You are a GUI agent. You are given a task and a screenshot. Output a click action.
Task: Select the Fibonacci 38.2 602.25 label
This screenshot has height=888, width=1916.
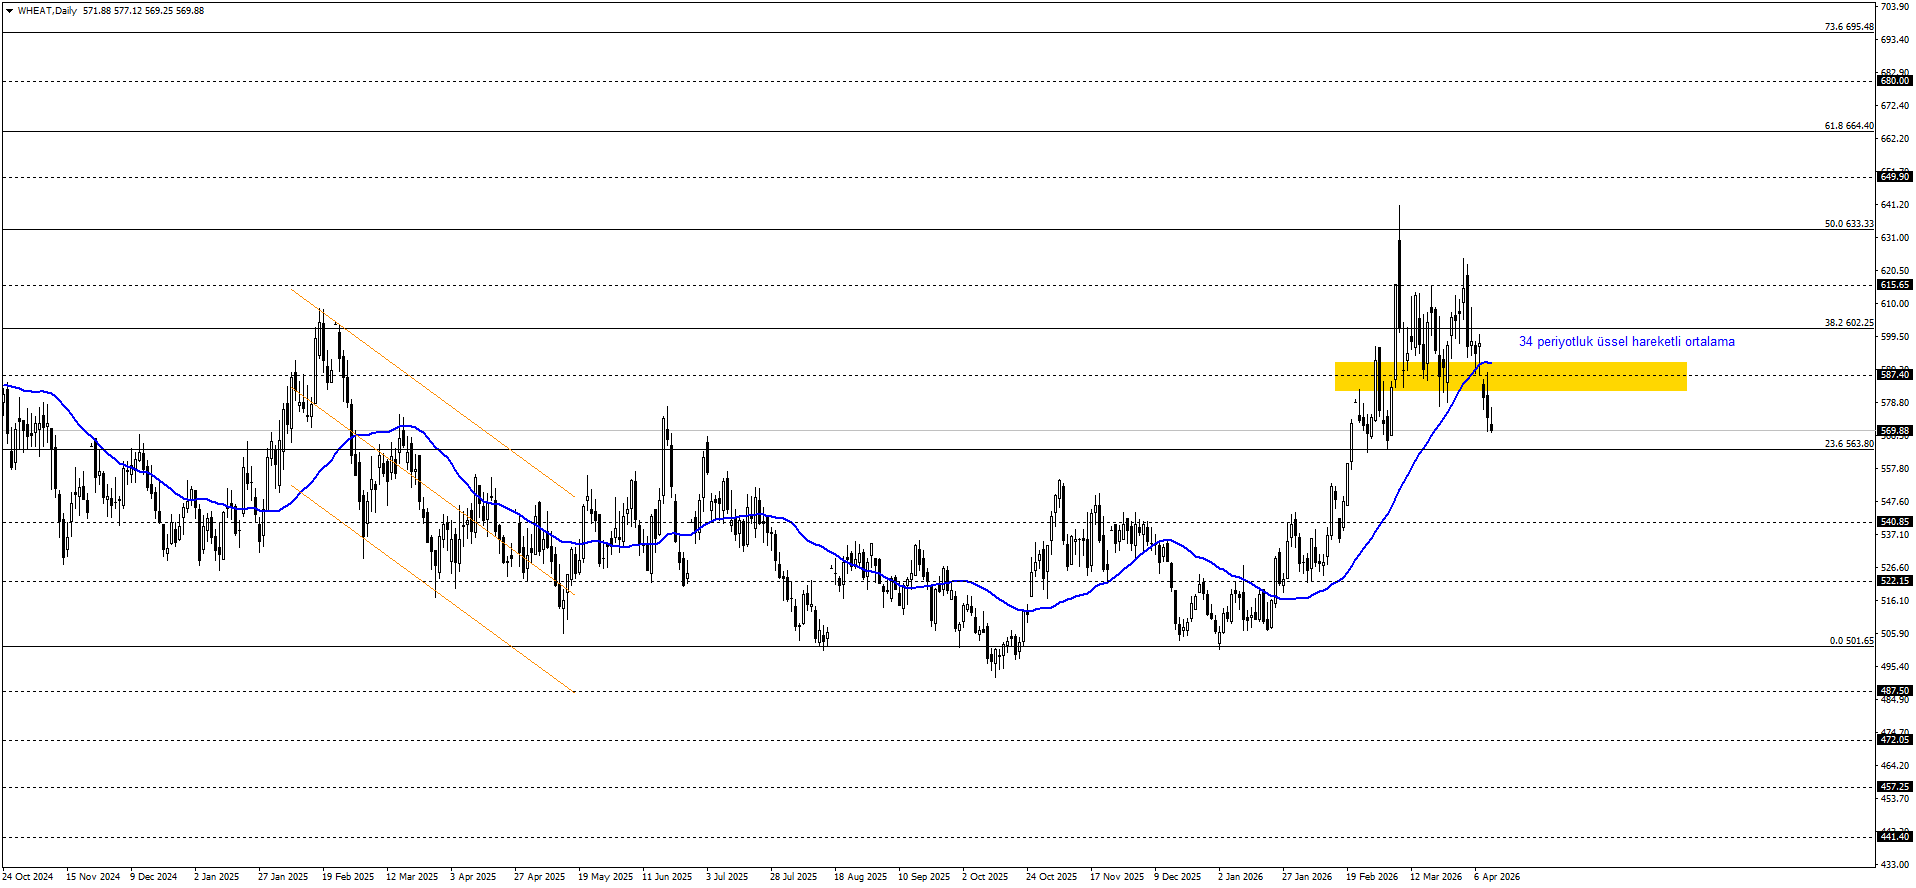click(x=1848, y=323)
